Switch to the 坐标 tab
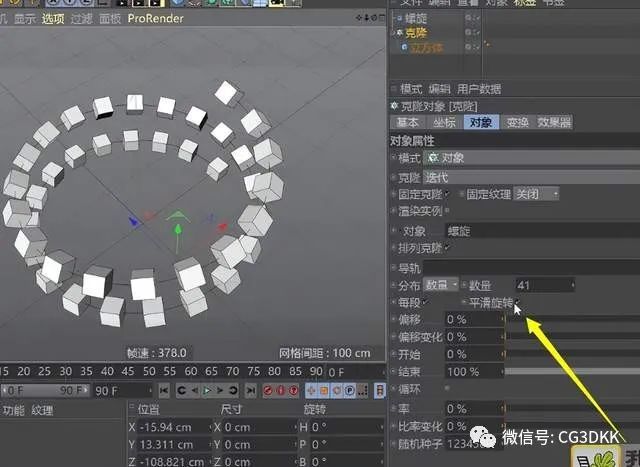This screenshot has height=467, width=640. tap(444, 122)
